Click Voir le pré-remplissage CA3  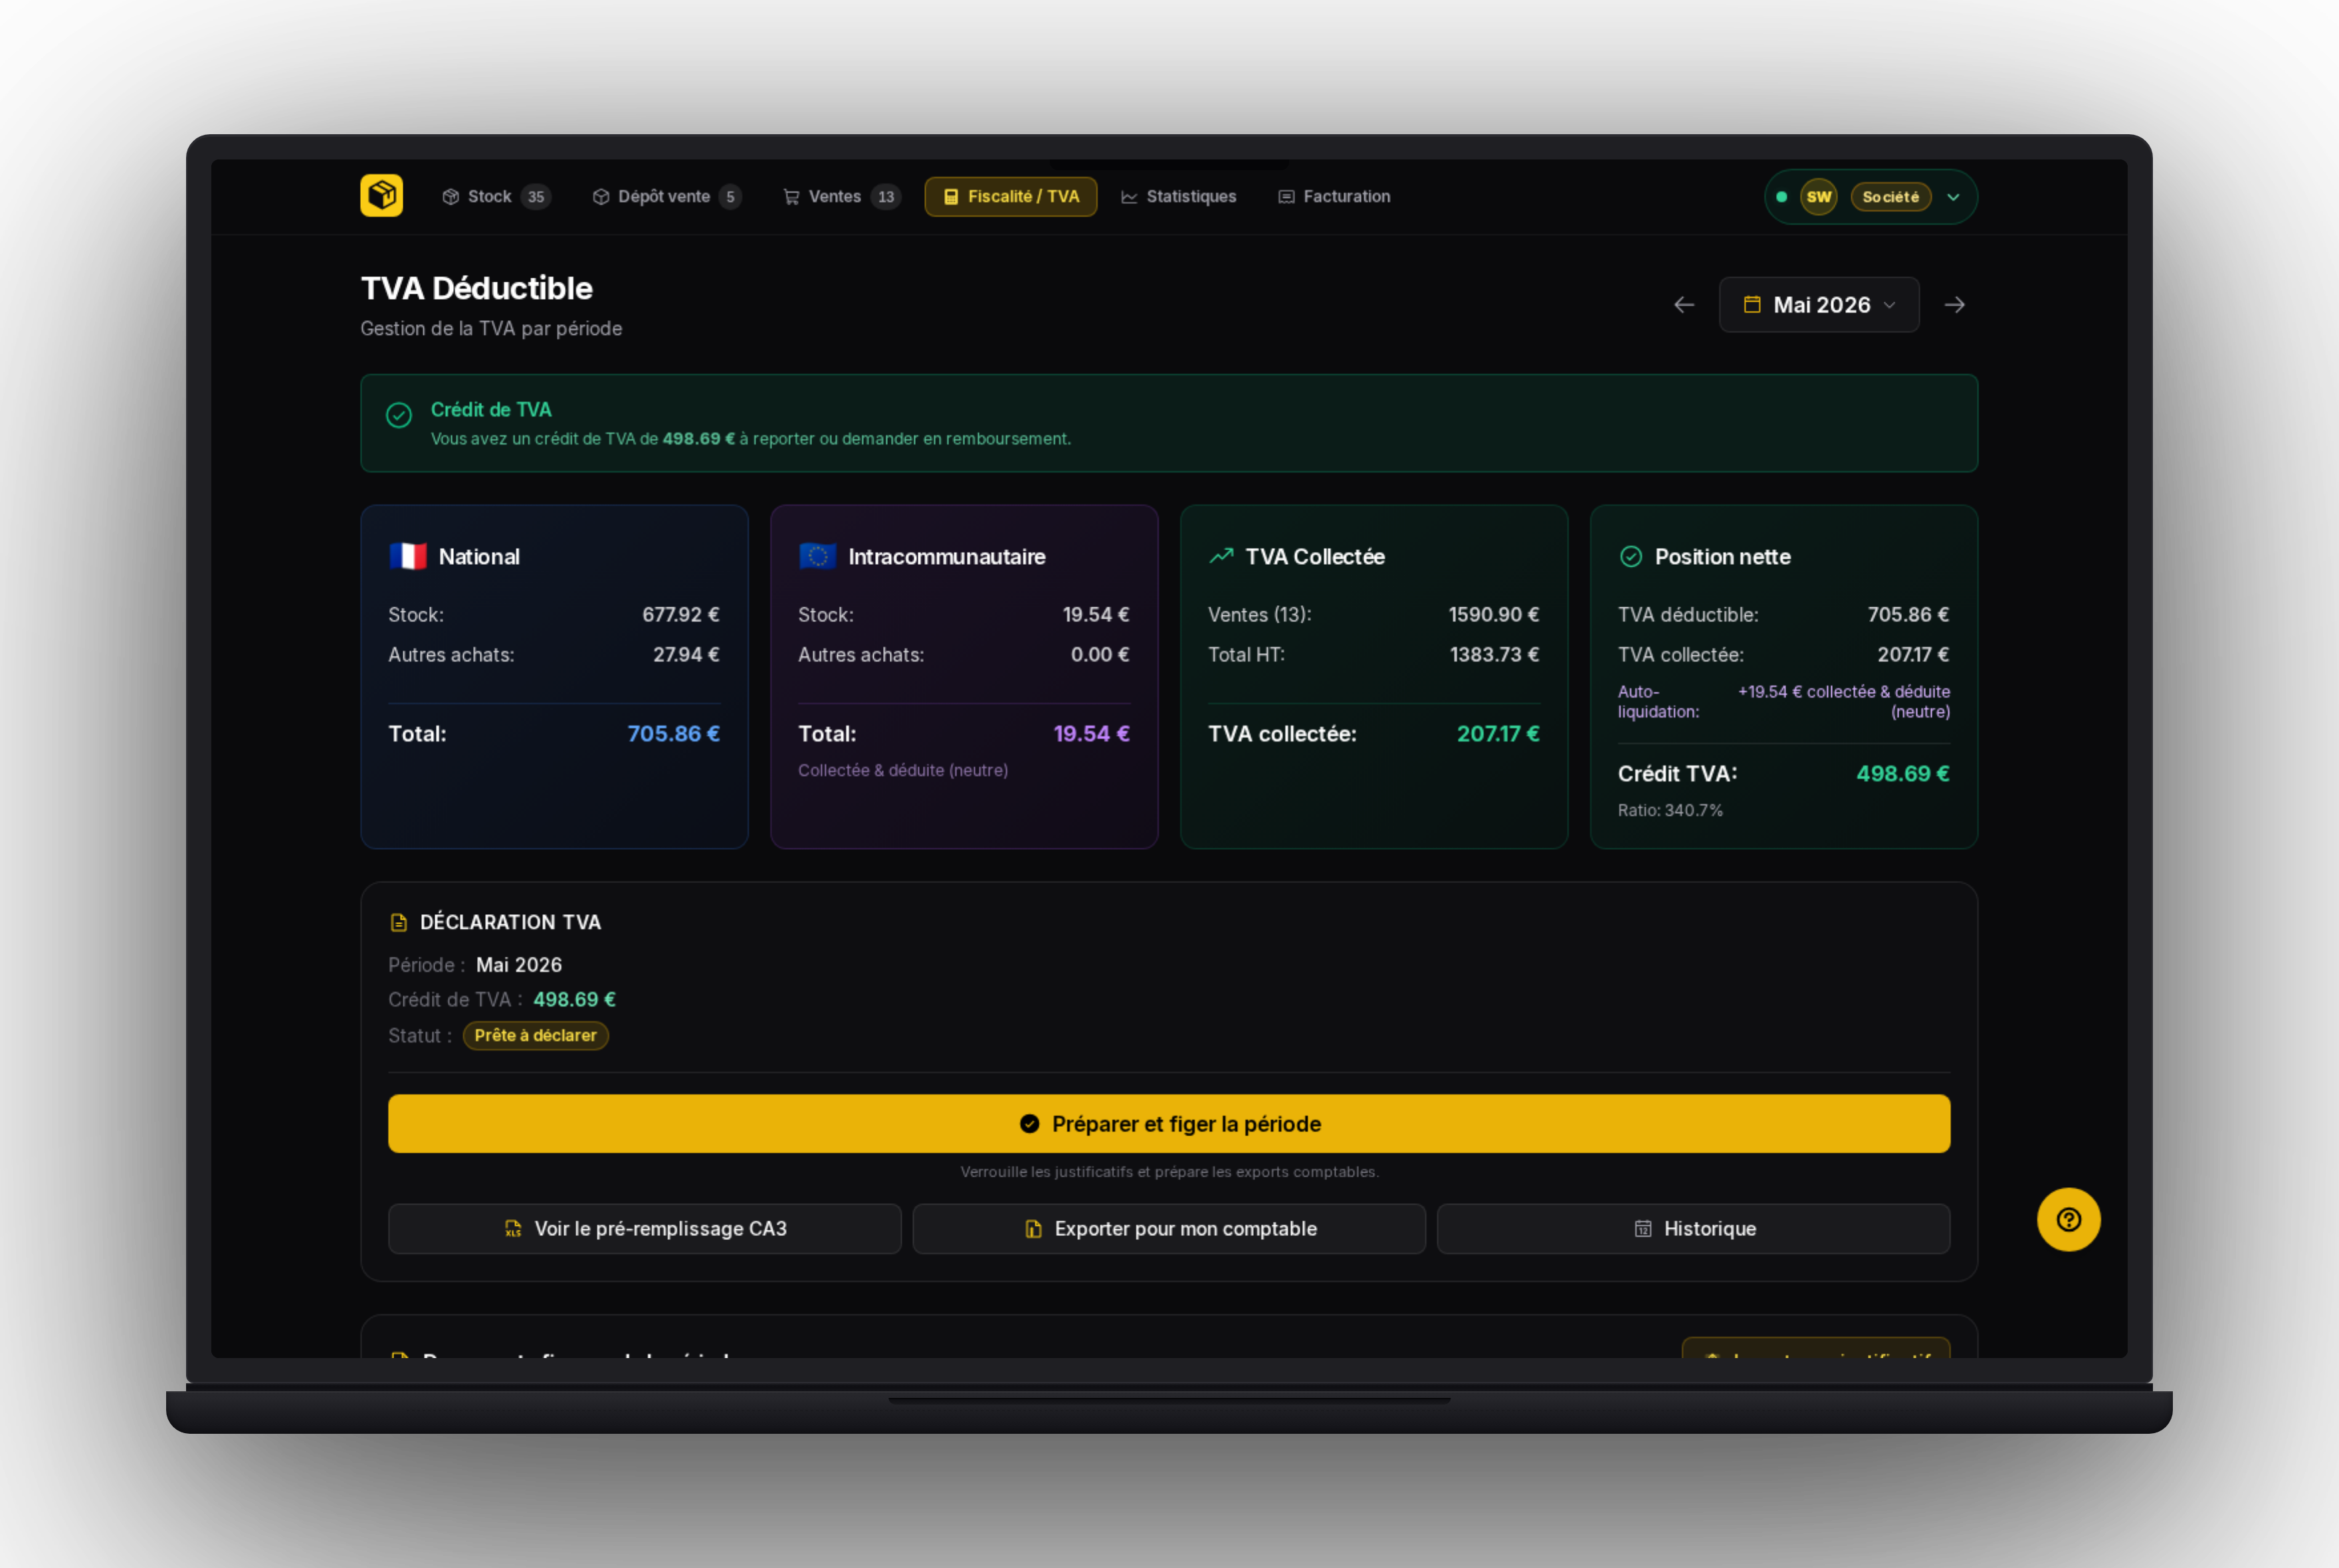coord(645,1228)
